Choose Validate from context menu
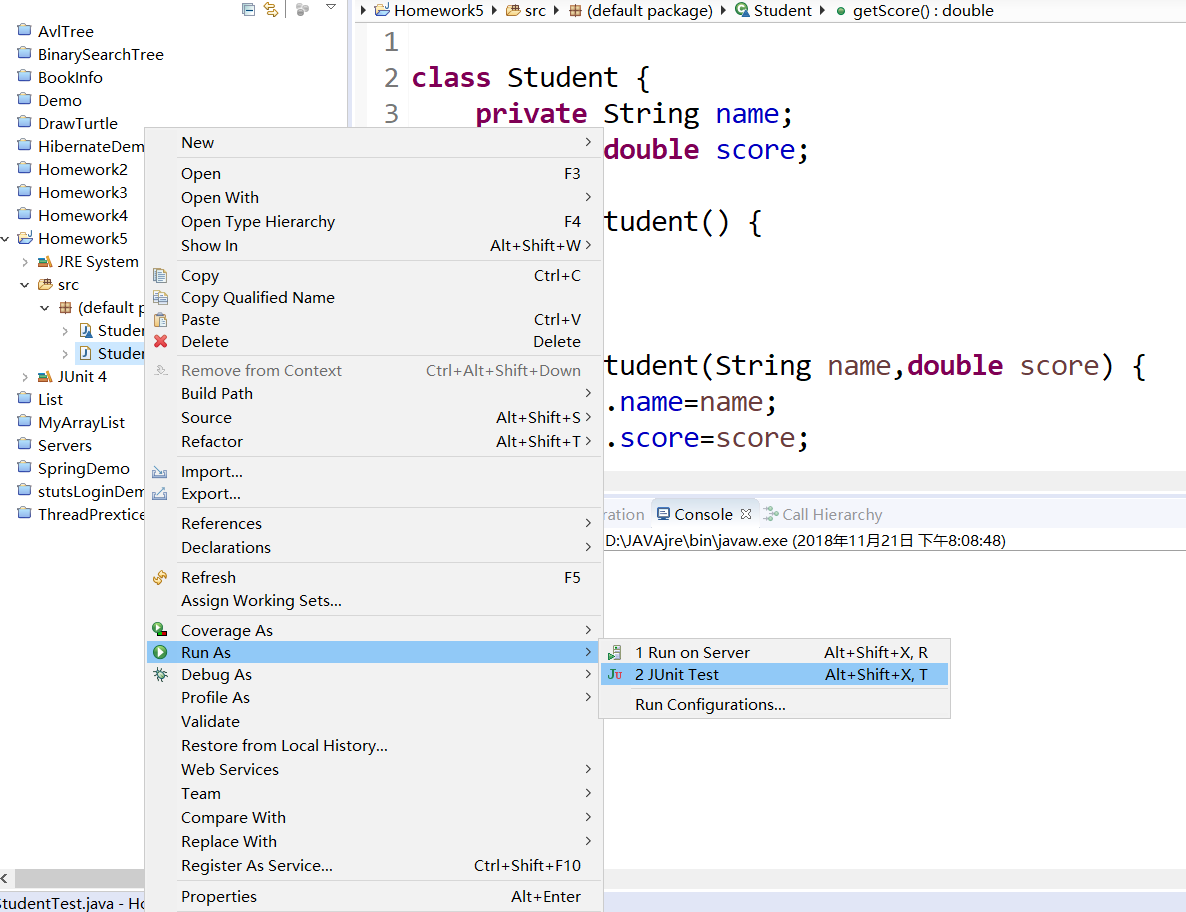1186x912 pixels. [374, 722]
